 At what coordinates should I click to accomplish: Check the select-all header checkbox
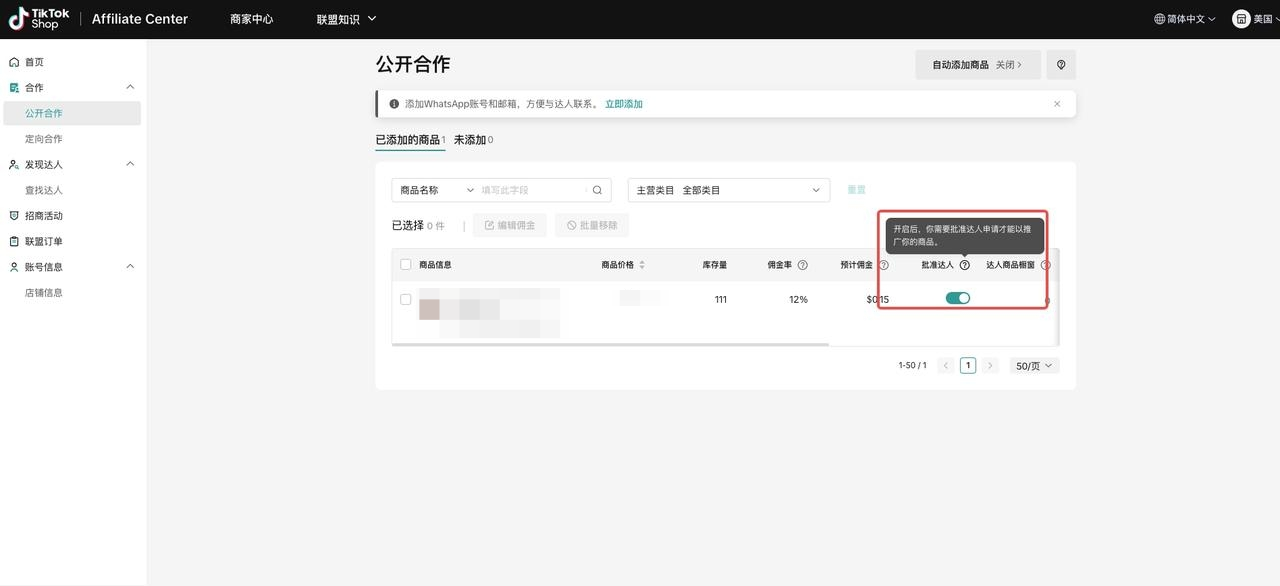(405, 265)
